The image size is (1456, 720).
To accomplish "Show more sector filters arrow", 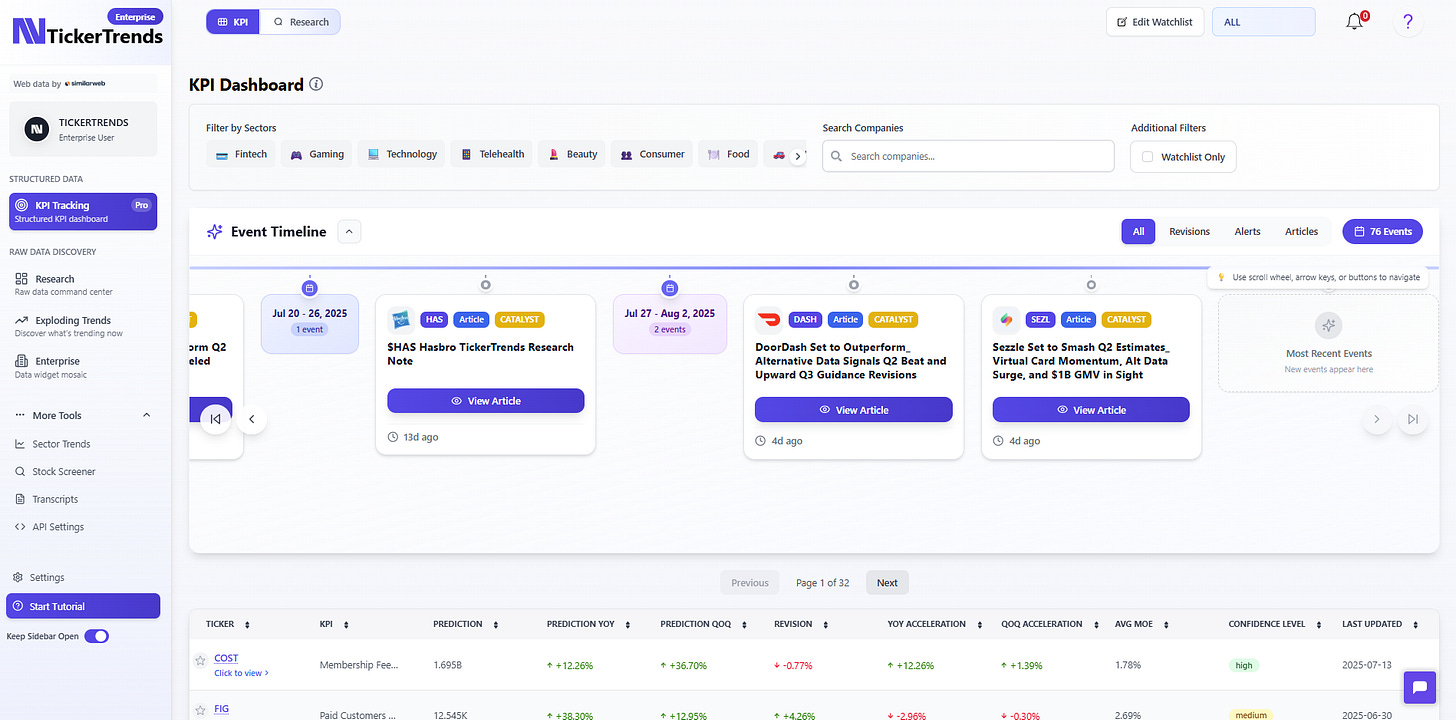I will (x=797, y=156).
